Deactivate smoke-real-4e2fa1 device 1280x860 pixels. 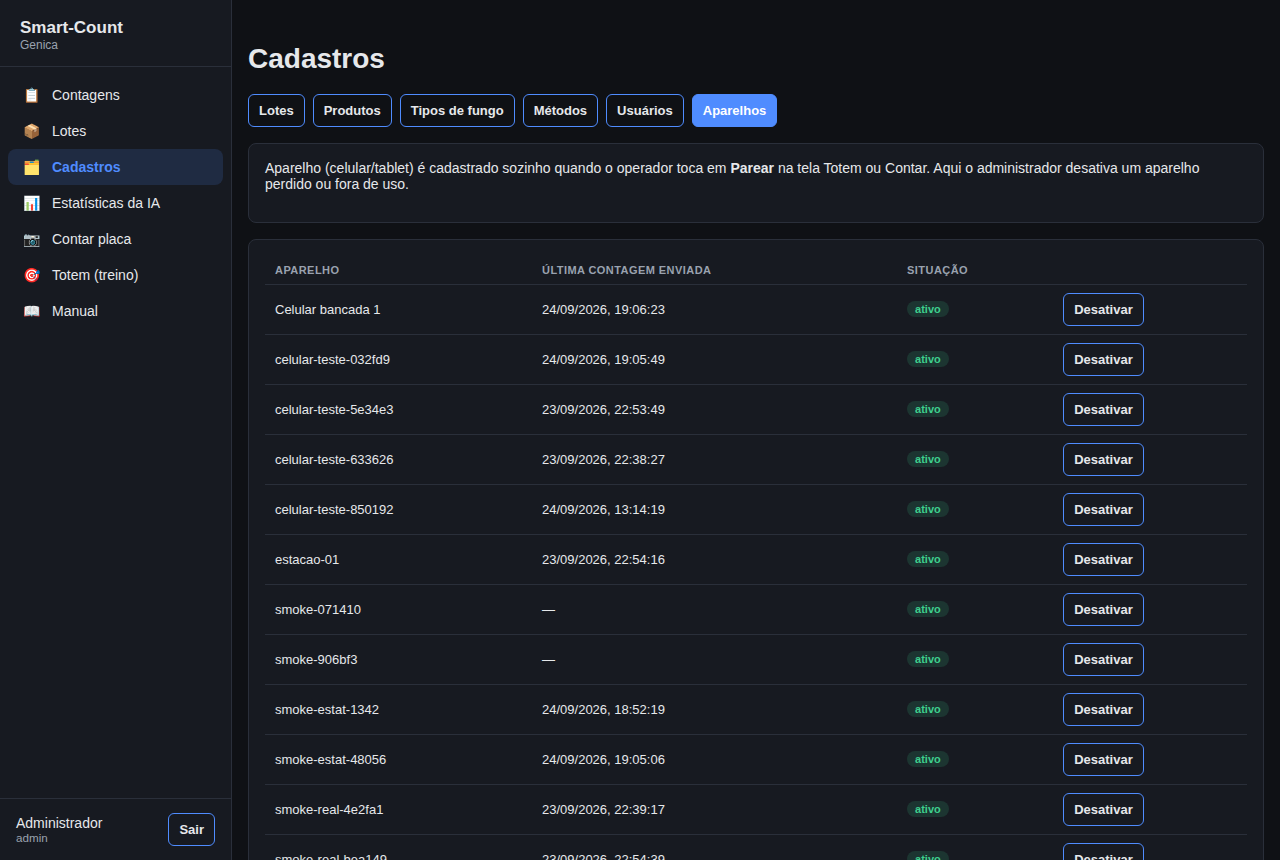pyautogui.click(x=1103, y=810)
